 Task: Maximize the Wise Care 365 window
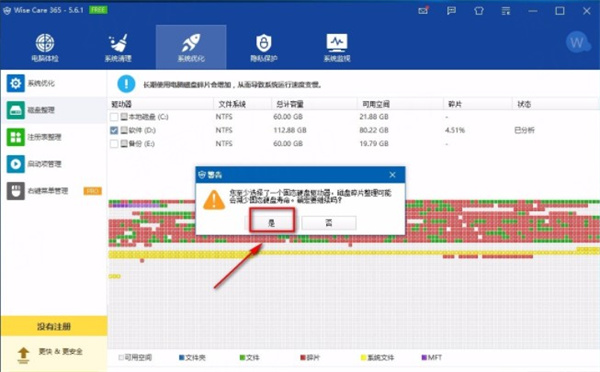click(x=560, y=11)
